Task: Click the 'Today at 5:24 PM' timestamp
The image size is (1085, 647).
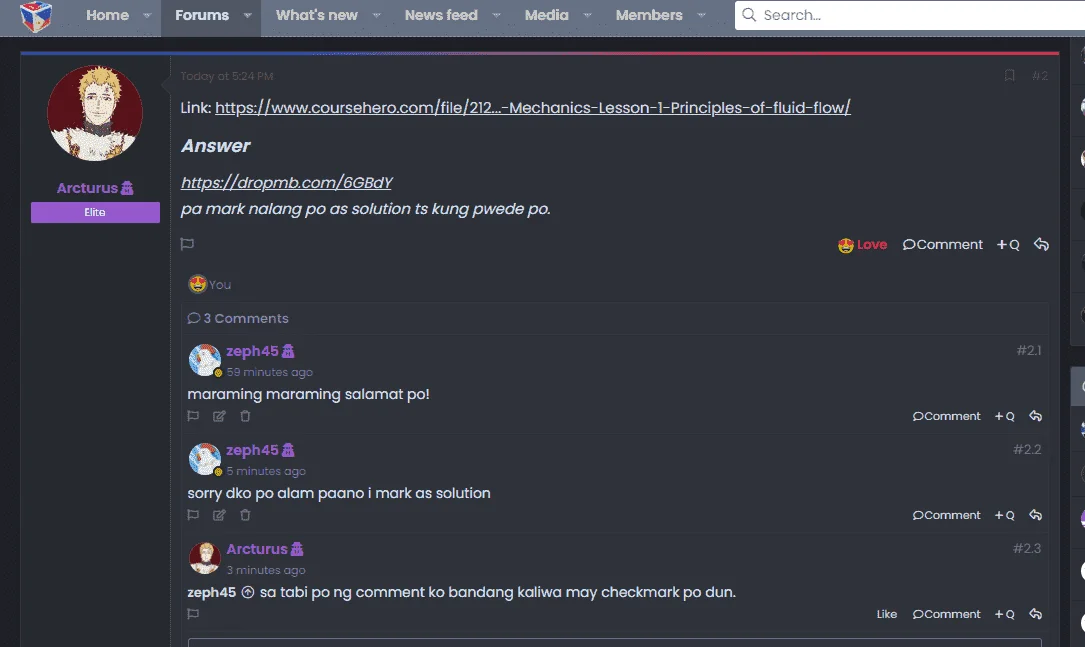Action: click(227, 76)
